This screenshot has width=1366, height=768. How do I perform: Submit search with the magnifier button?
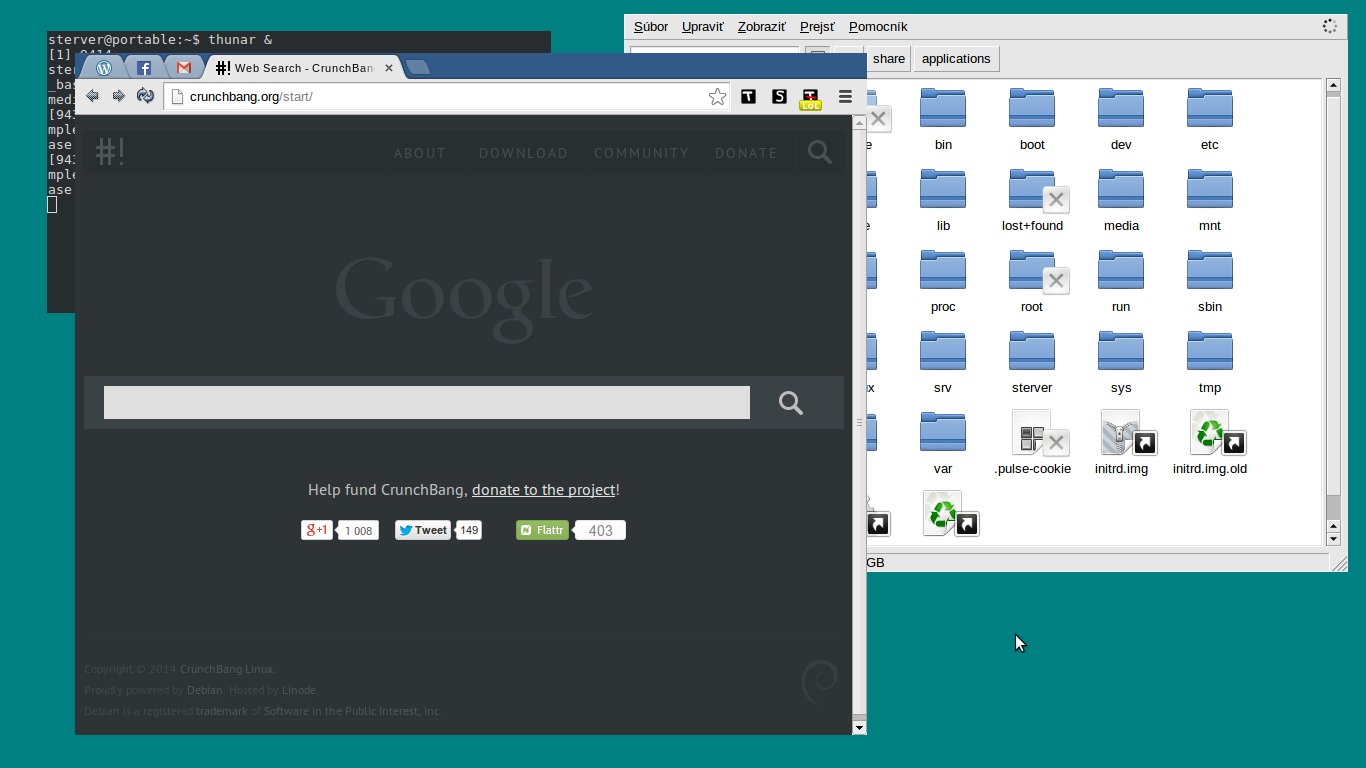click(791, 403)
